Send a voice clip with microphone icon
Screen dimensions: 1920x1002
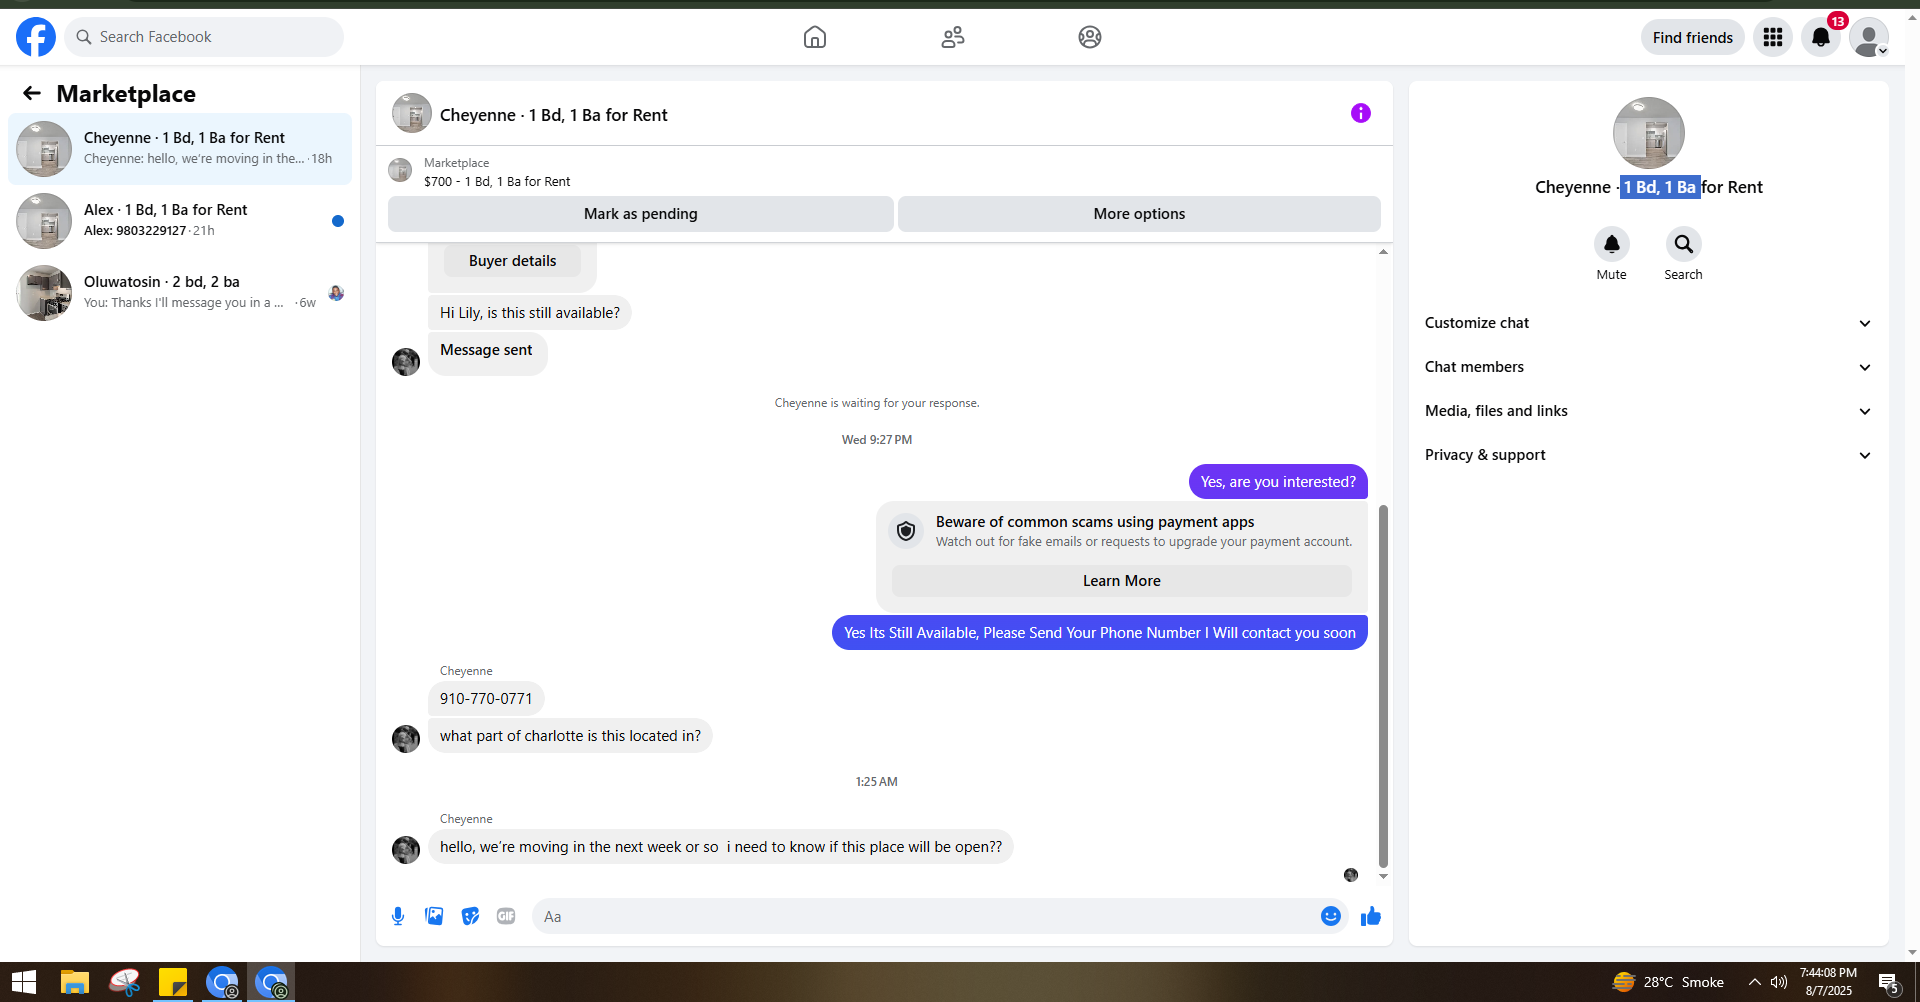pyautogui.click(x=398, y=916)
